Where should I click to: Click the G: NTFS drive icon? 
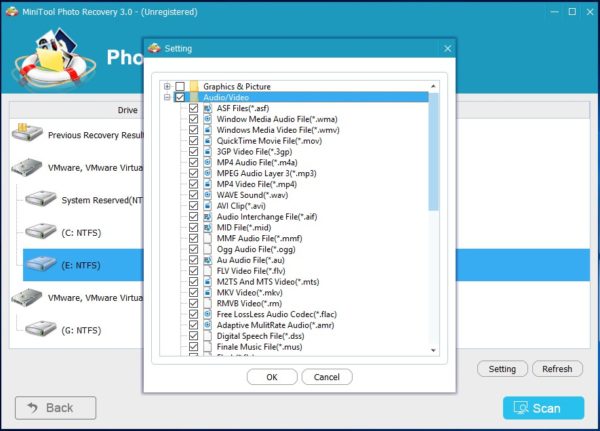pyautogui.click(x=41, y=328)
